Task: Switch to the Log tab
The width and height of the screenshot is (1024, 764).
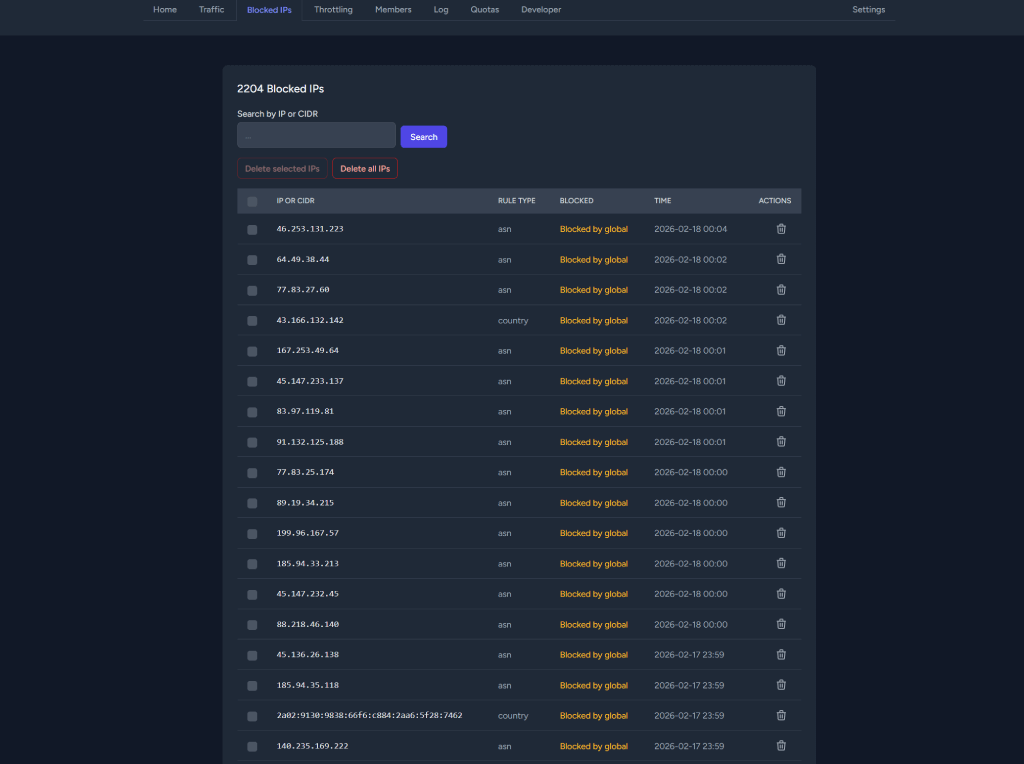Action: (441, 10)
